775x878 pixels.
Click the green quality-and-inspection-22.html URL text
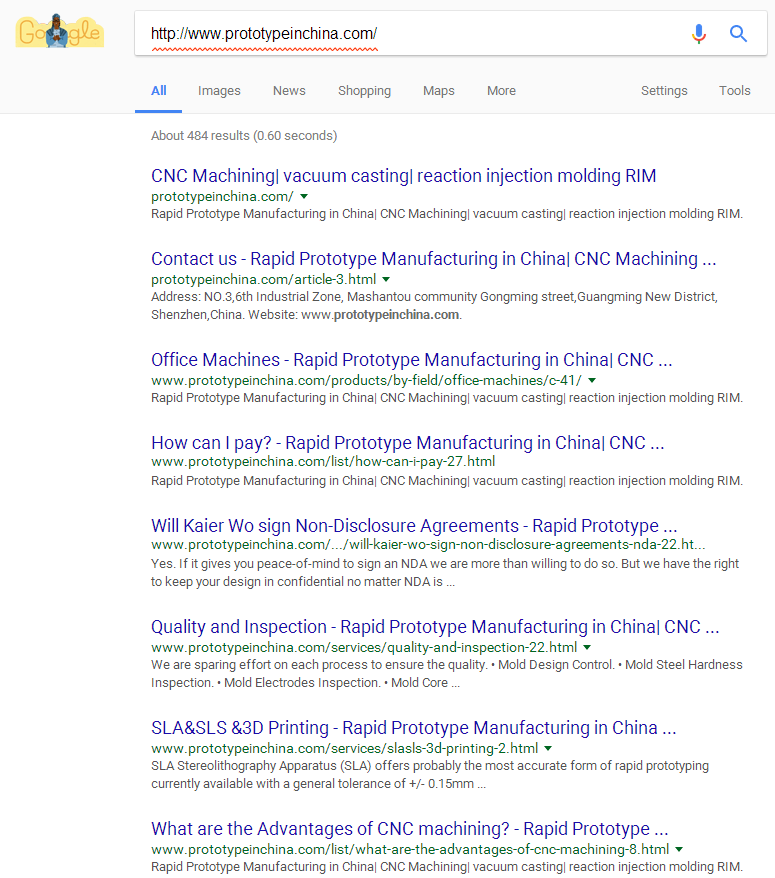364,647
